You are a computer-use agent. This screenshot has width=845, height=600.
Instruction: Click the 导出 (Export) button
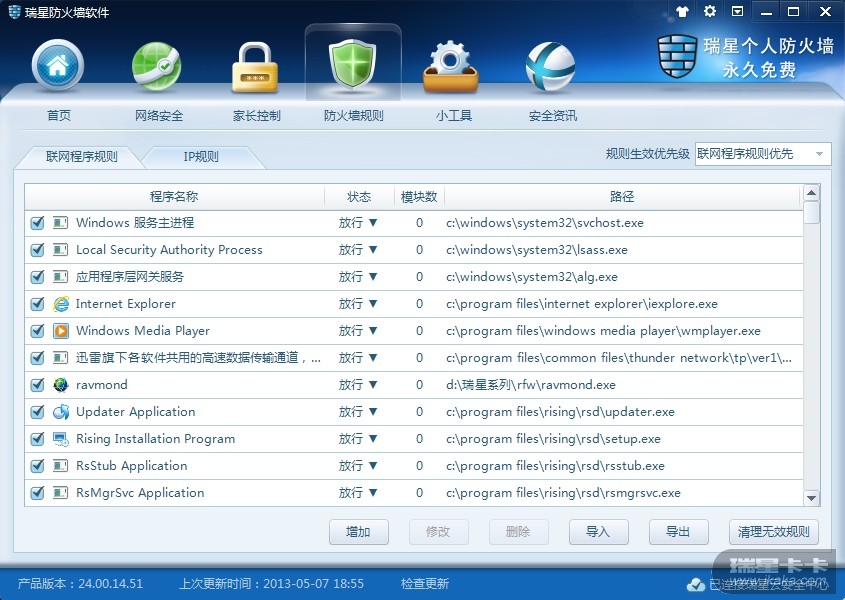point(678,532)
